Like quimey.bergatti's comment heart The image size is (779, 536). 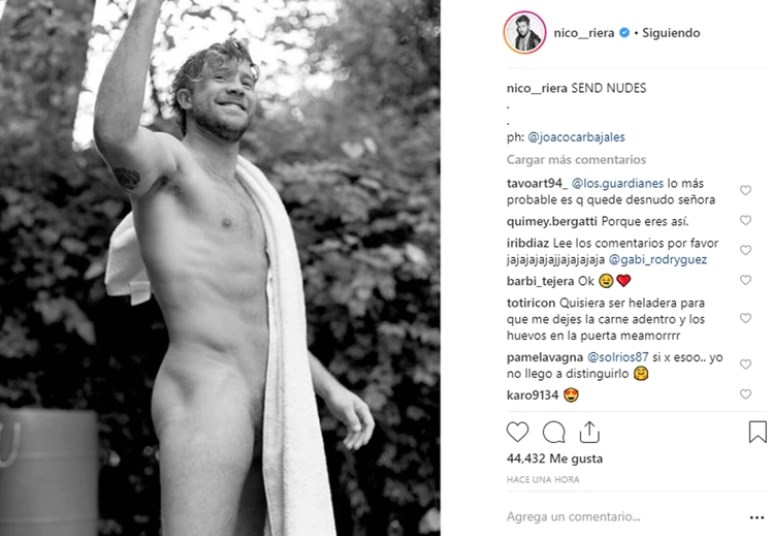pyautogui.click(x=745, y=220)
